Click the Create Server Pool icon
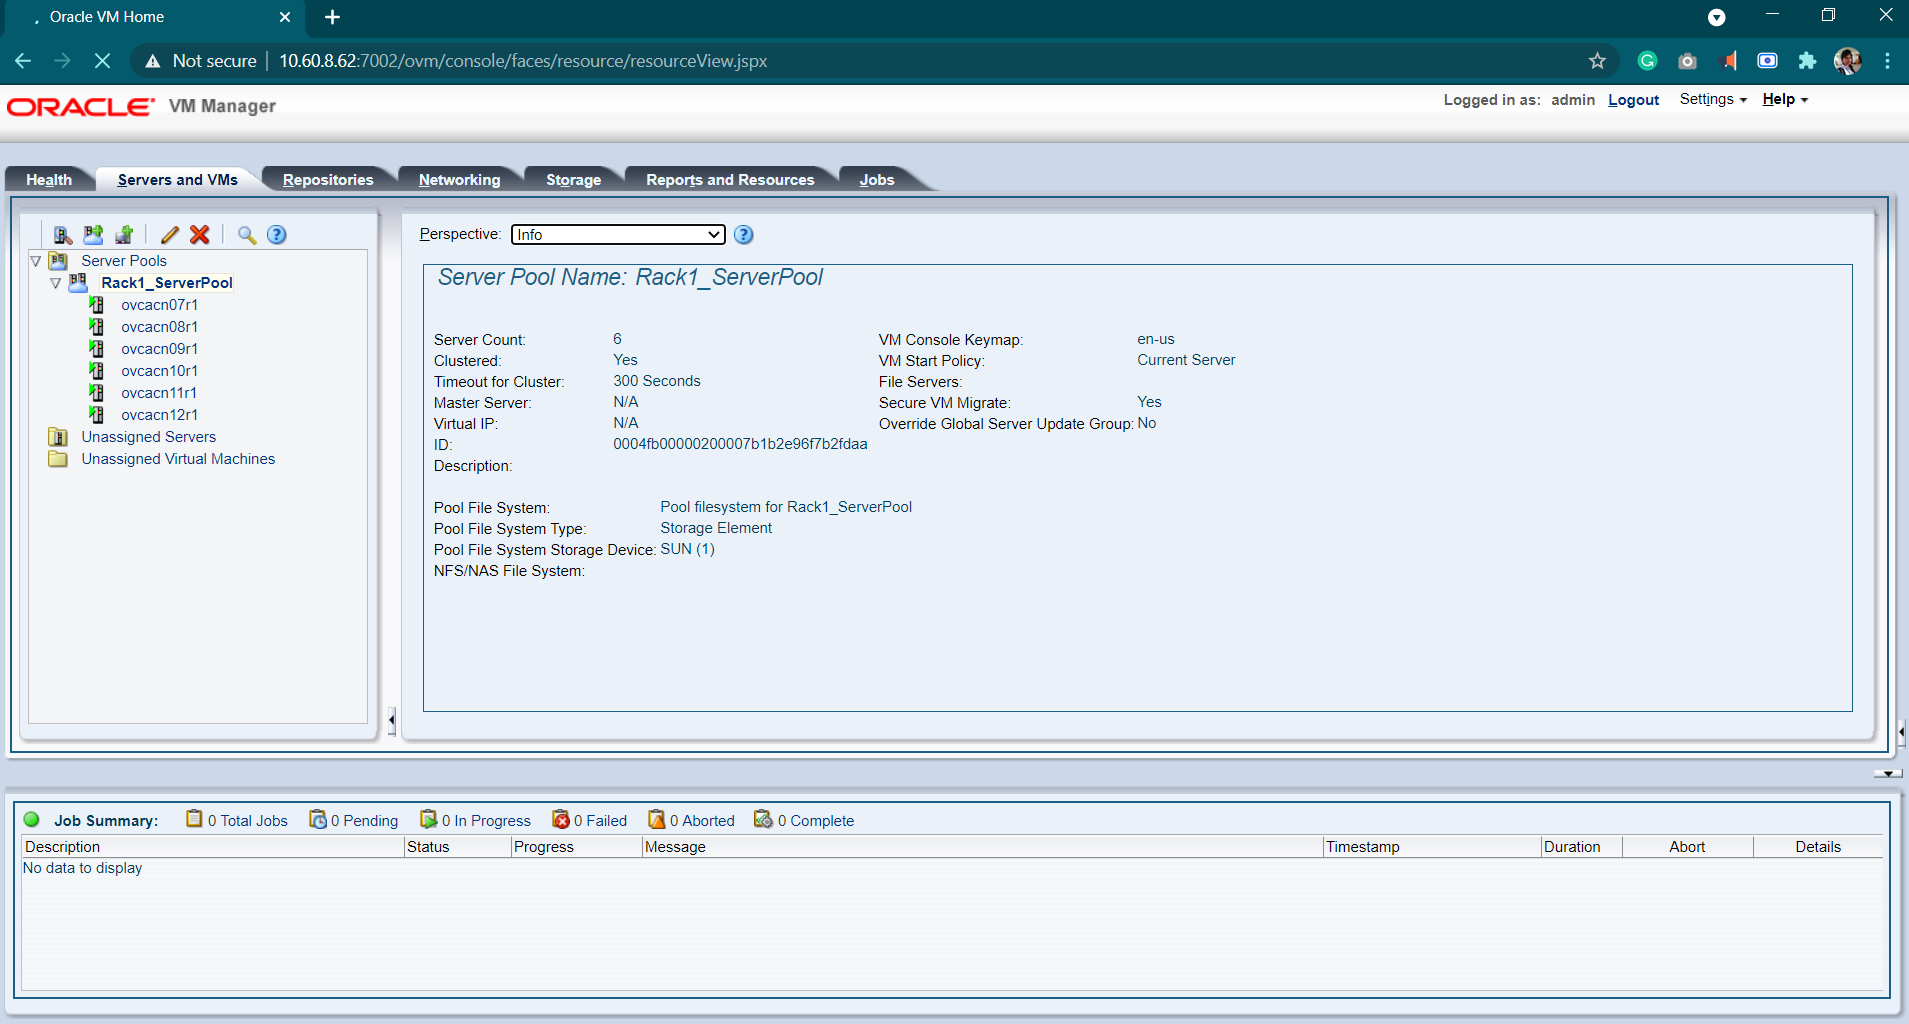 (x=93, y=235)
